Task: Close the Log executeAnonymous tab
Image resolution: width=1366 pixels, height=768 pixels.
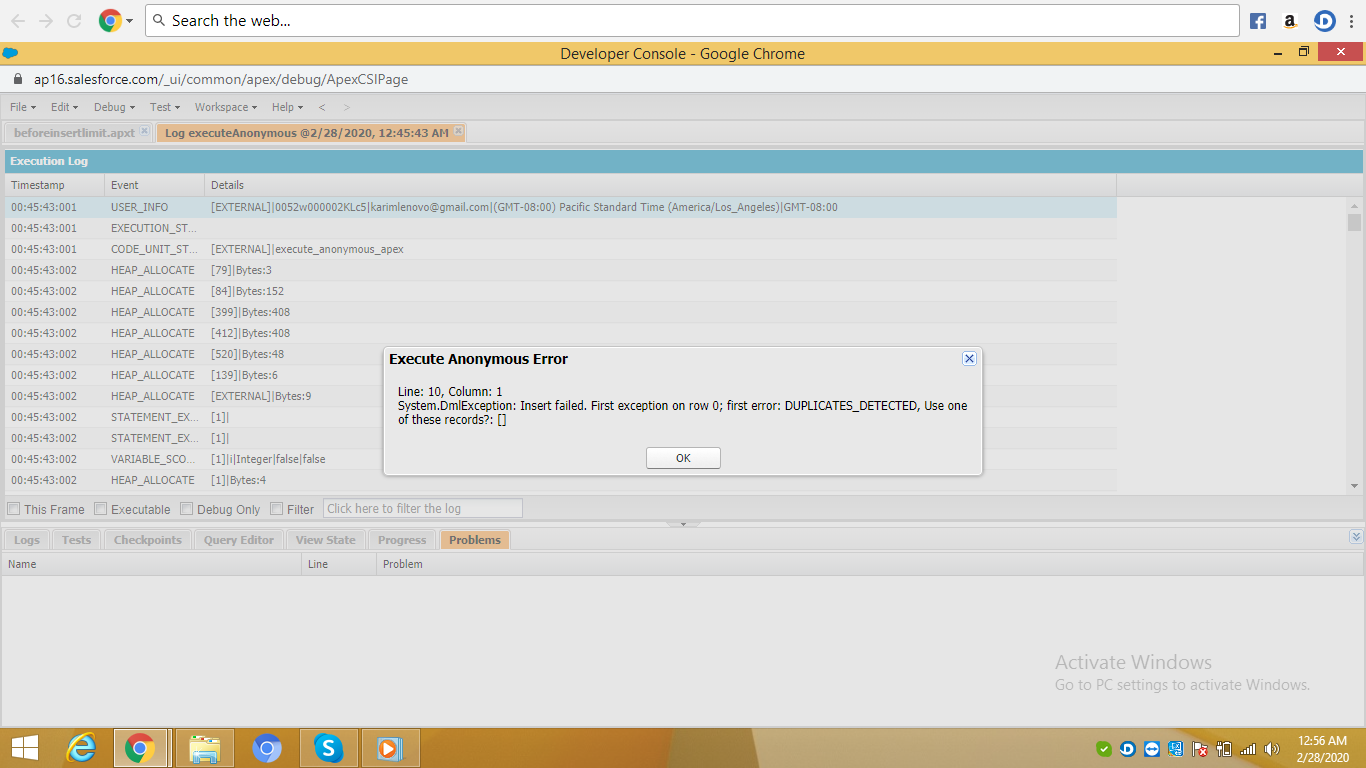Action: click(x=458, y=131)
